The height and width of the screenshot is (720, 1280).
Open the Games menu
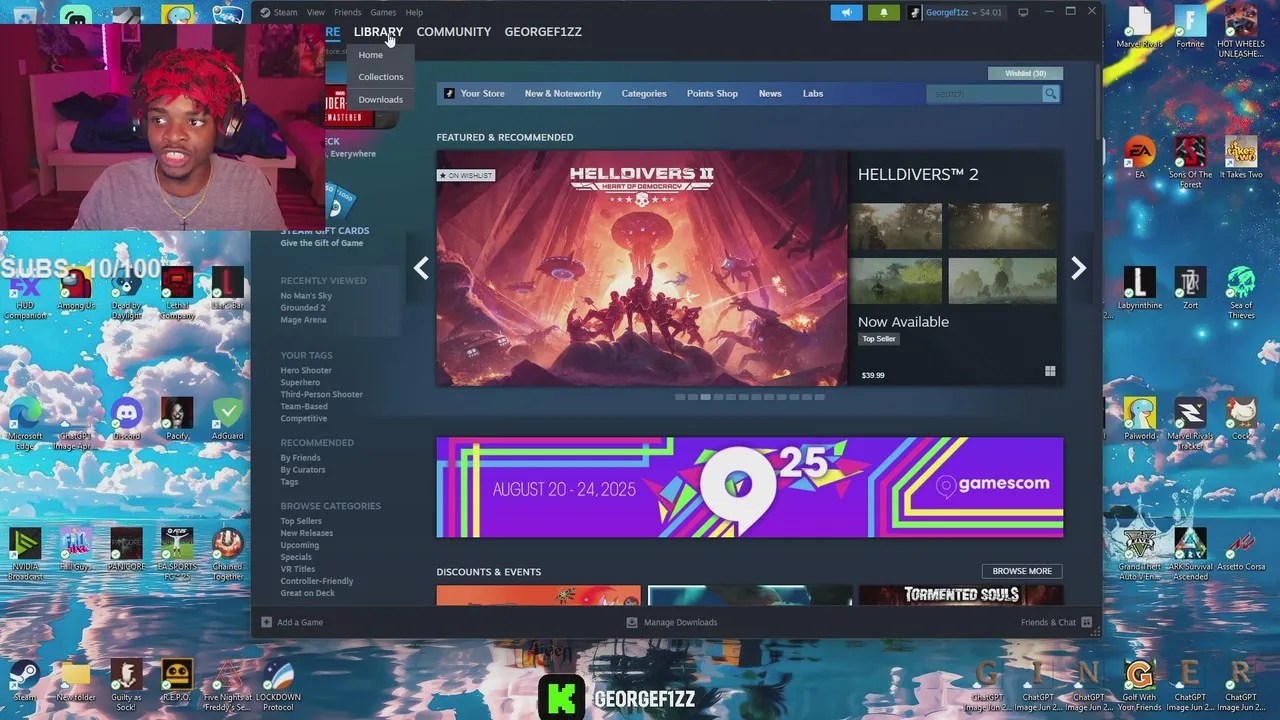(383, 12)
